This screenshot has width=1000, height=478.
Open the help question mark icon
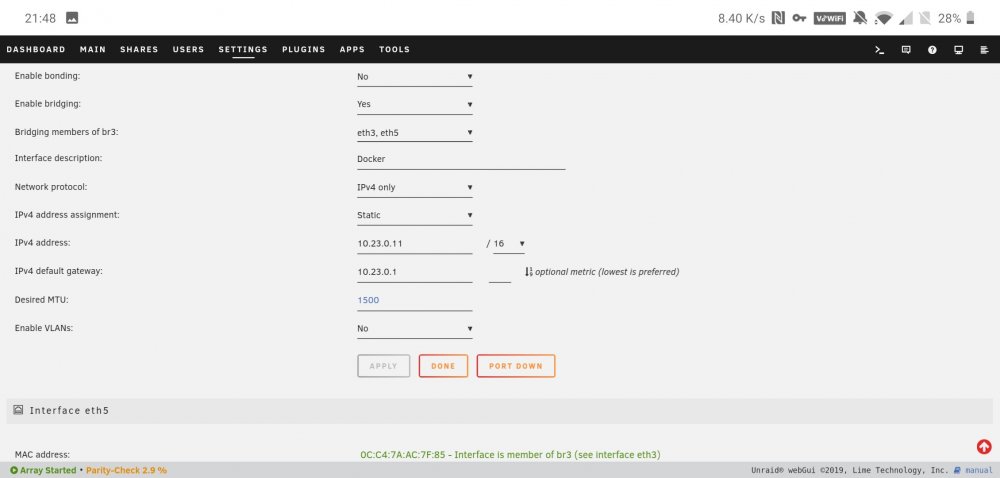(932, 50)
